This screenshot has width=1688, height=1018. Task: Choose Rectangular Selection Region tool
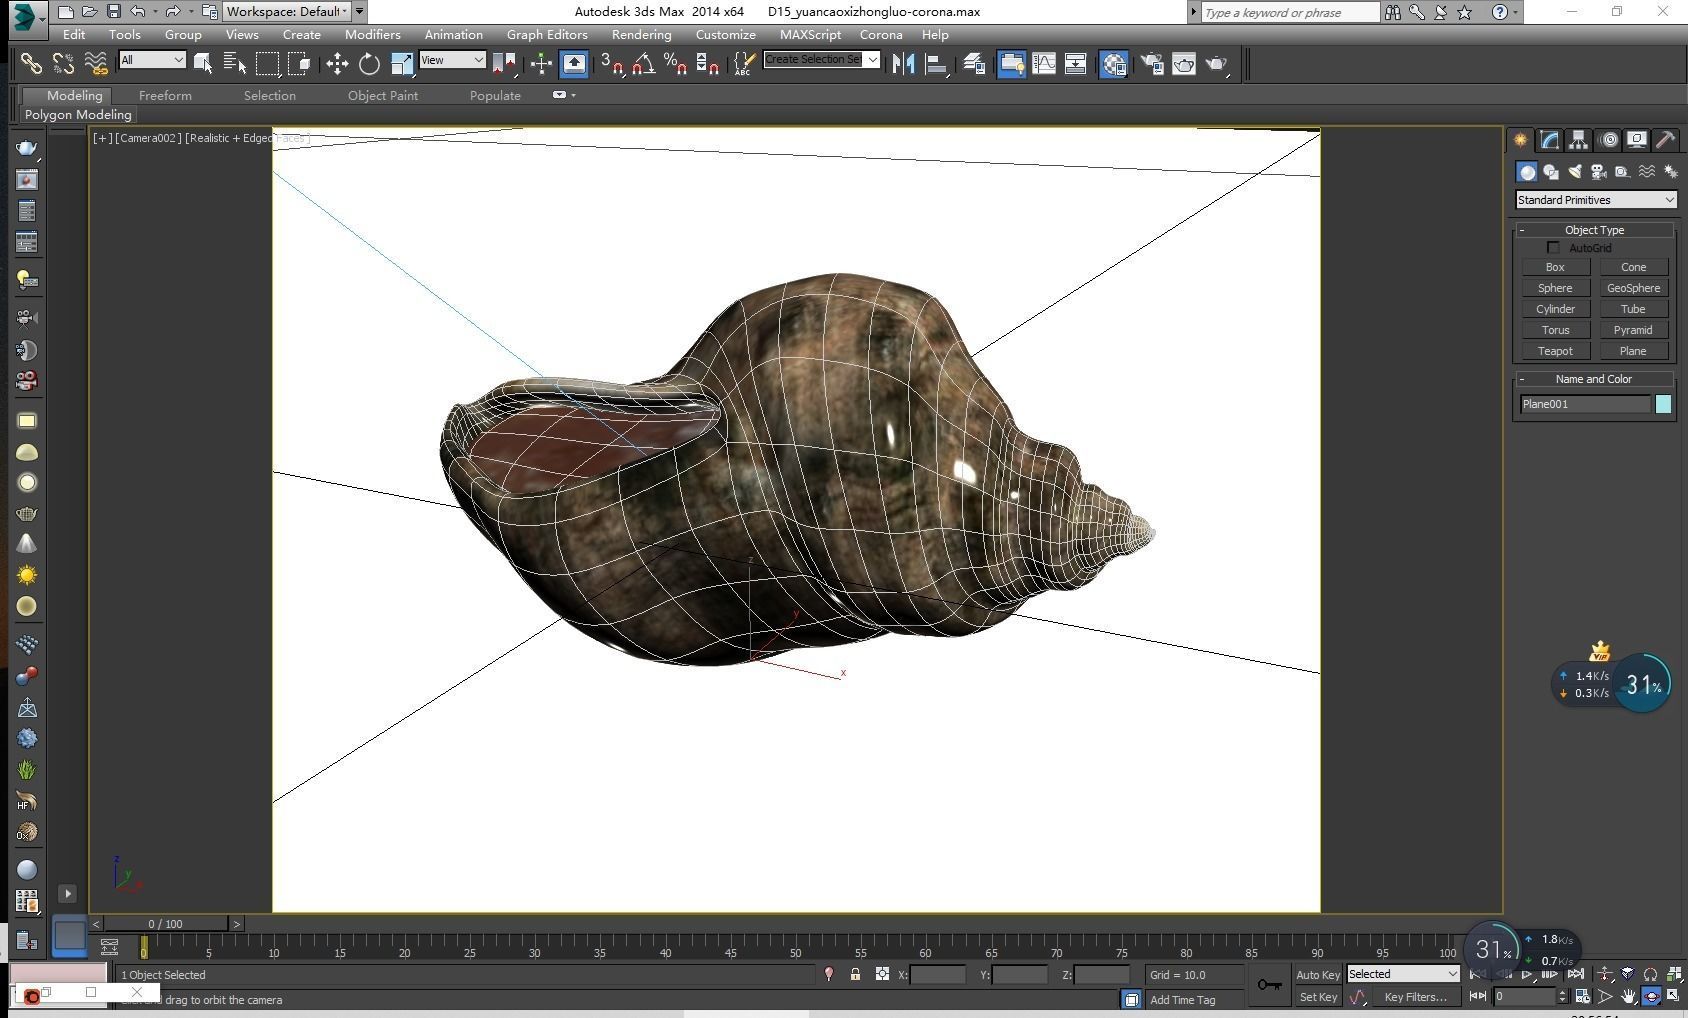point(267,64)
